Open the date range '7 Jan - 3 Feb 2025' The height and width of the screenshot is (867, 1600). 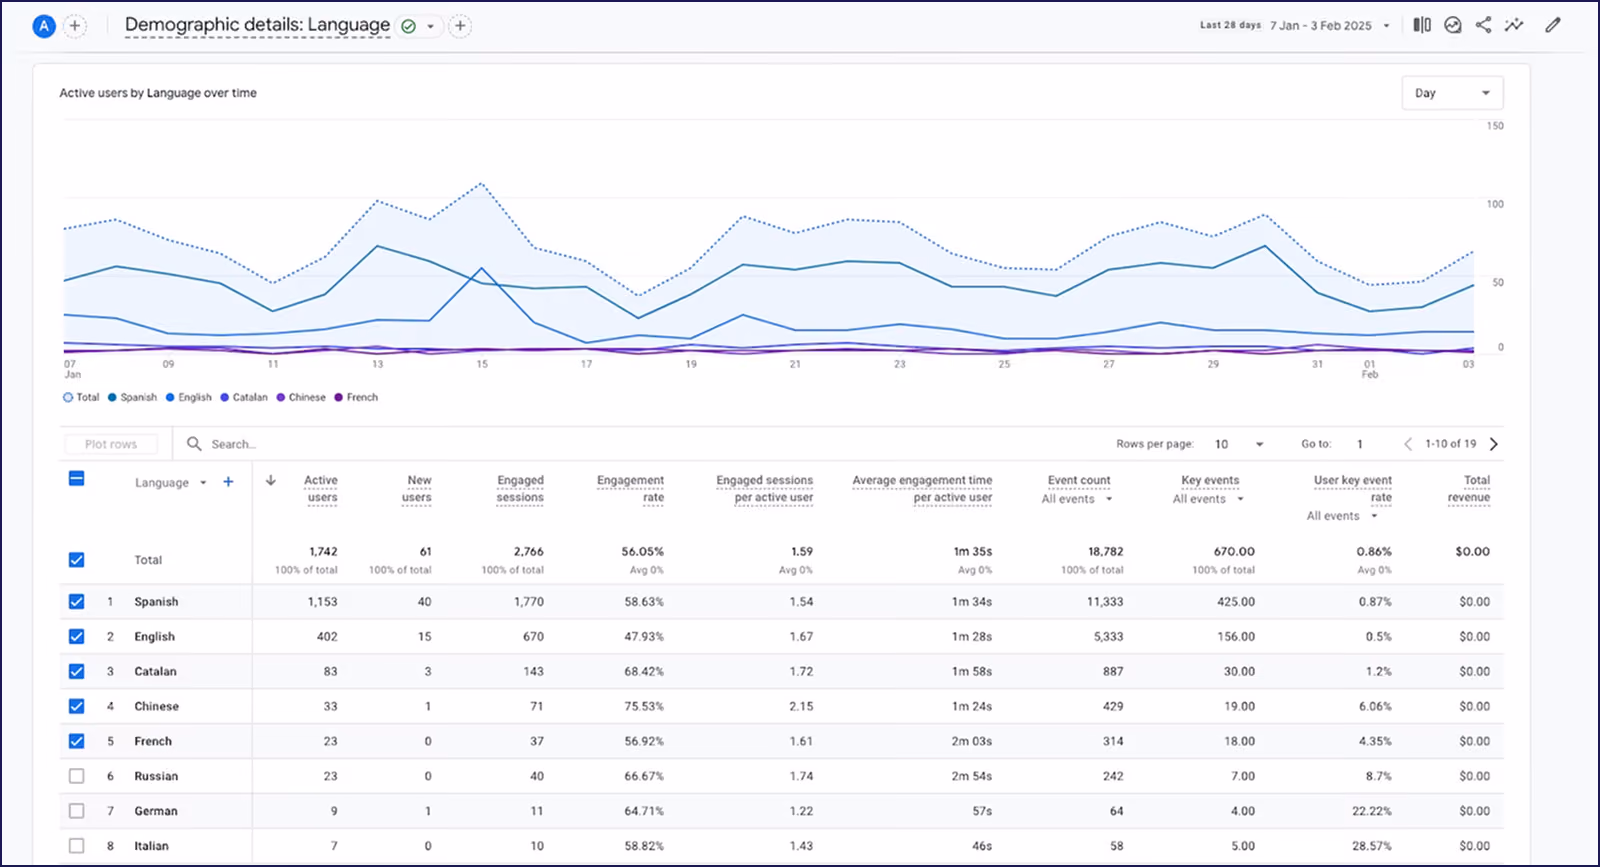tap(1321, 26)
